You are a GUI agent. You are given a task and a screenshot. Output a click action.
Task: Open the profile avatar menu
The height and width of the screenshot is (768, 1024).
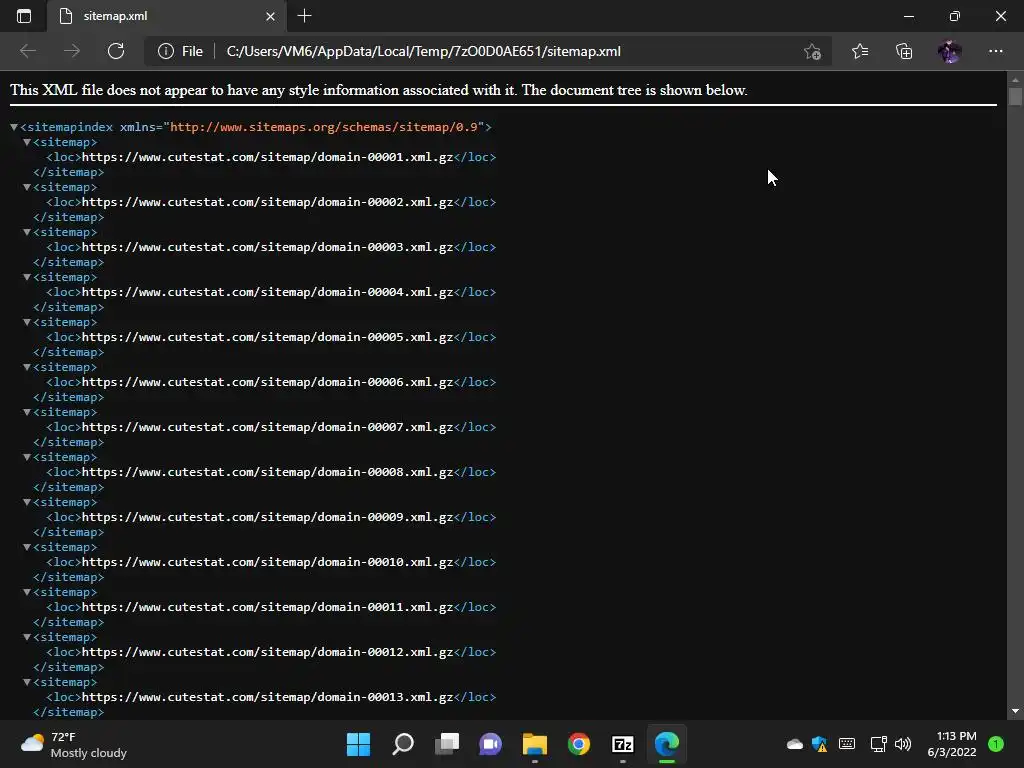949,51
